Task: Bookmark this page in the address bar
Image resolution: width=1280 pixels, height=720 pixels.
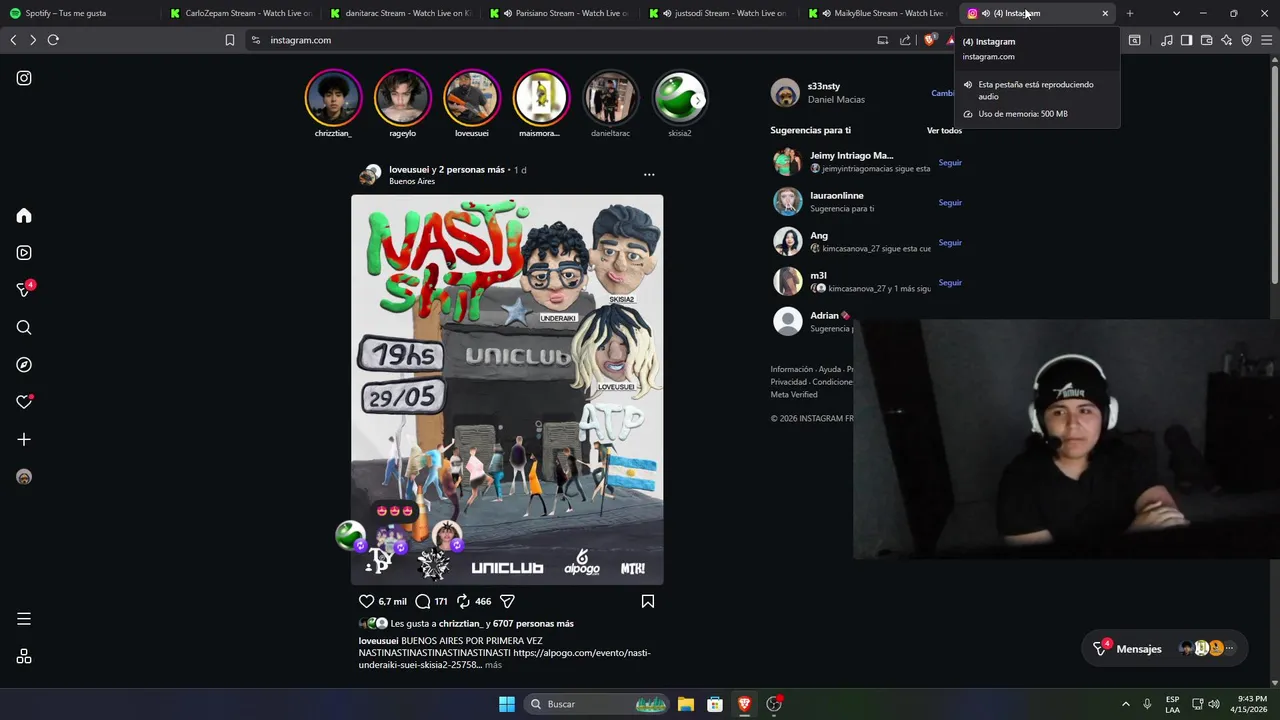Action: (x=230, y=40)
